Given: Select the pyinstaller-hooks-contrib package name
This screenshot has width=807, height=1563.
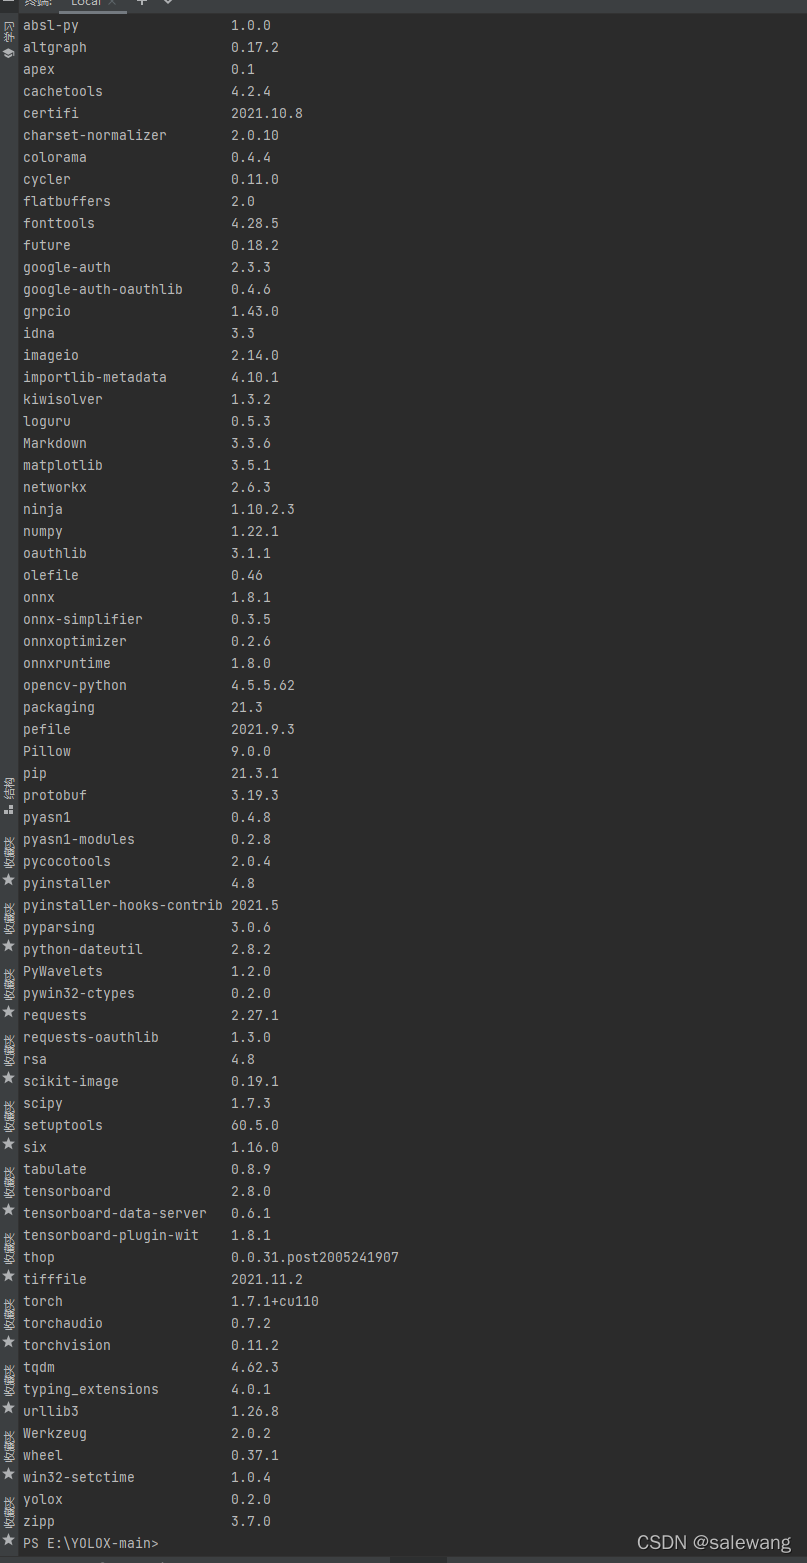Looking at the screenshot, I should 123,905.
